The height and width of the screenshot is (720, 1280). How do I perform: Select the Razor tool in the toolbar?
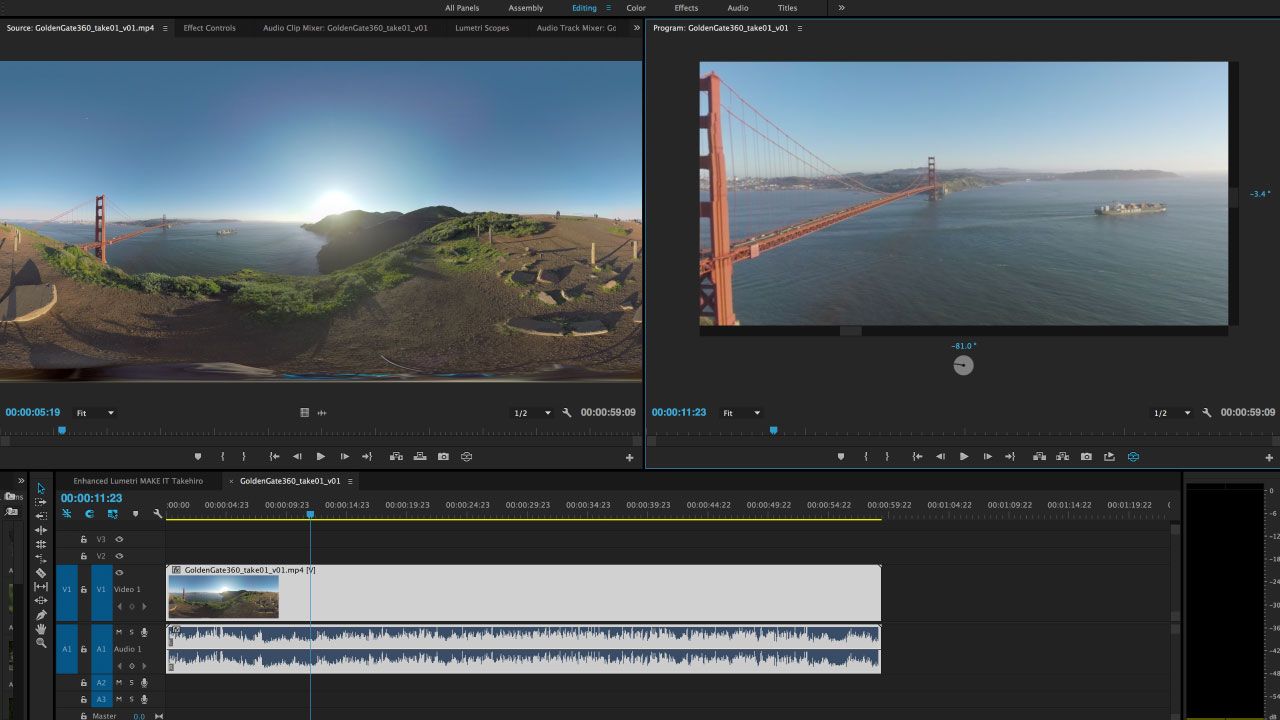41,573
